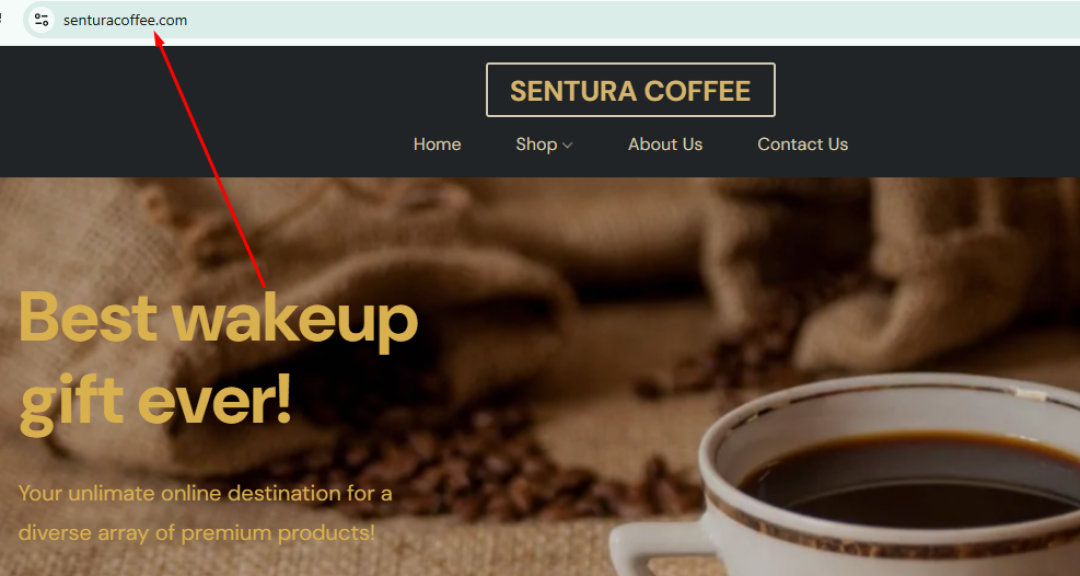Go to the Home page link

pyautogui.click(x=437, y=144)
